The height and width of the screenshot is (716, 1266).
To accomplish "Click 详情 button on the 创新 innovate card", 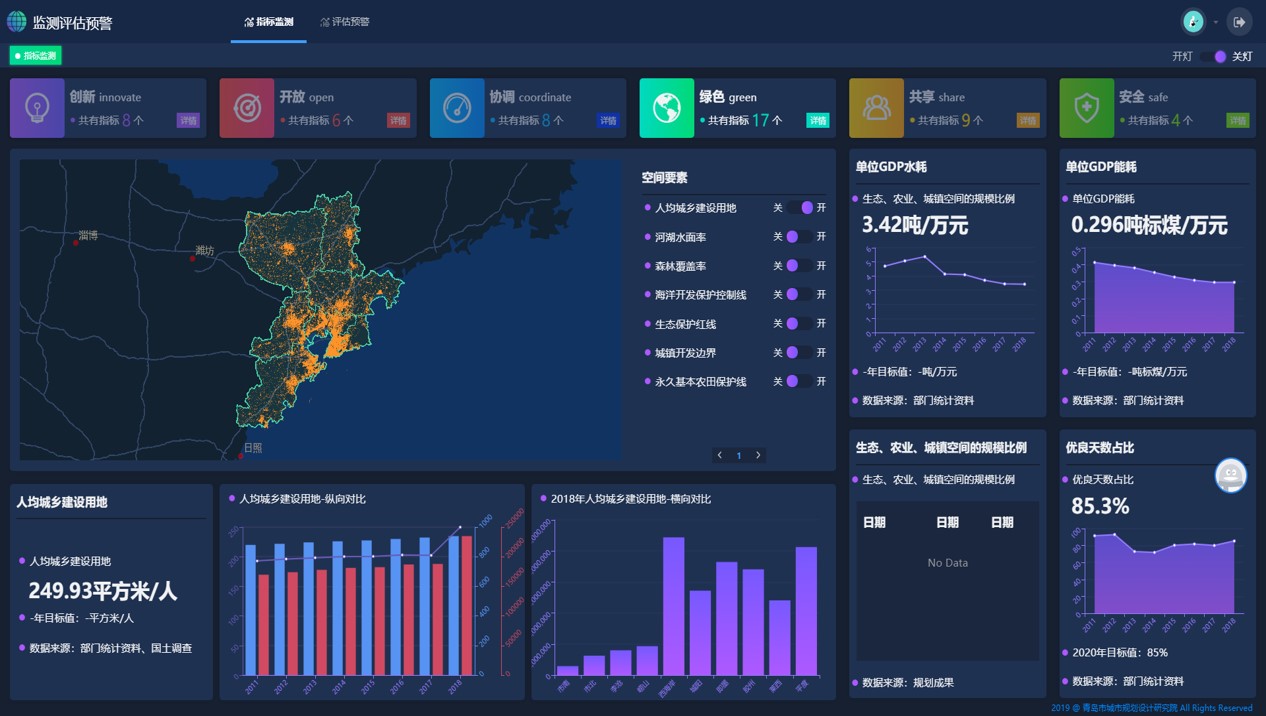I will click(188, 121).
